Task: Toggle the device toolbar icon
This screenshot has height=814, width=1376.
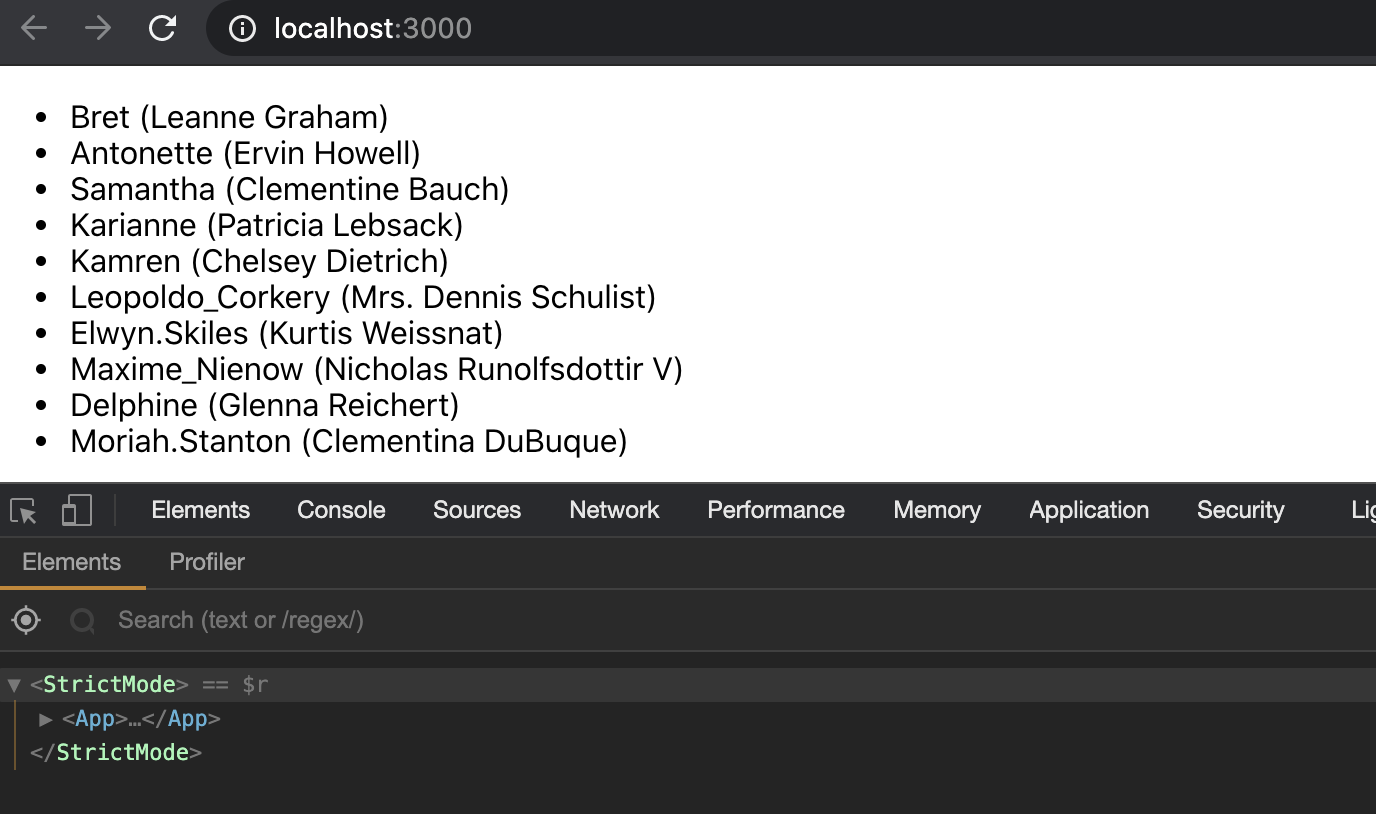Action: point(77,511)
